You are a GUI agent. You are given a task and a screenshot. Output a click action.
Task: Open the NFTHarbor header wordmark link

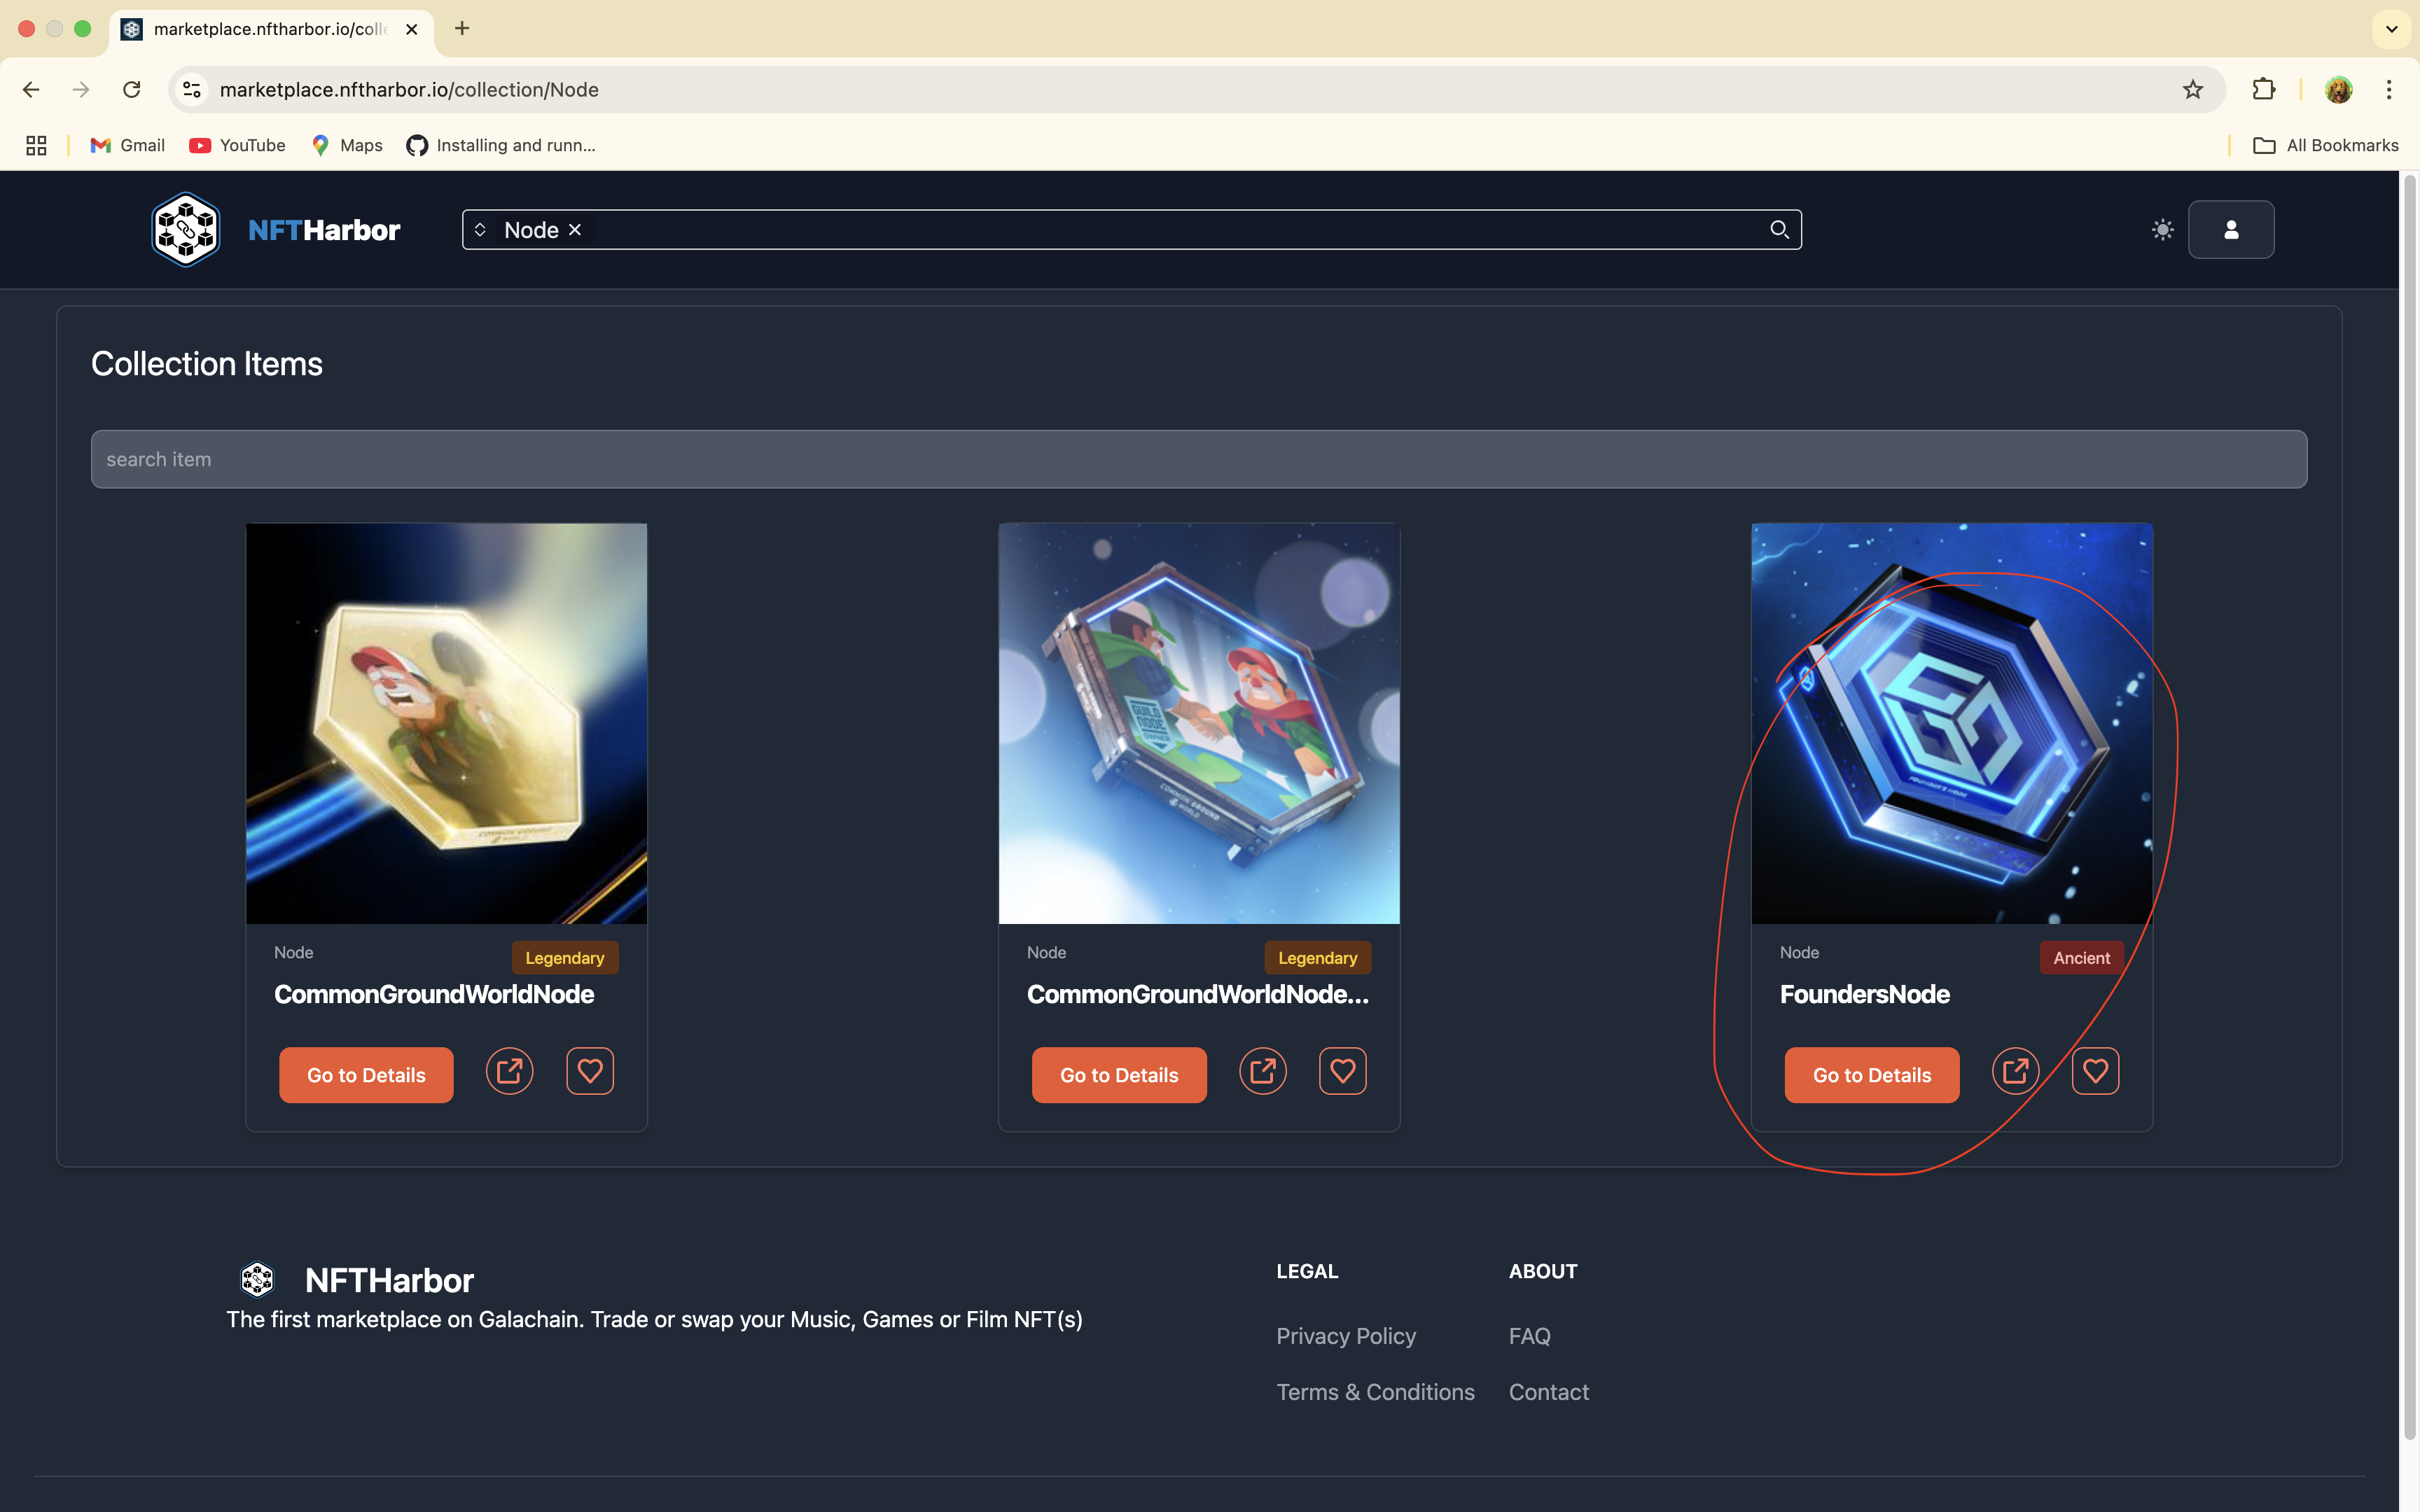324,230
